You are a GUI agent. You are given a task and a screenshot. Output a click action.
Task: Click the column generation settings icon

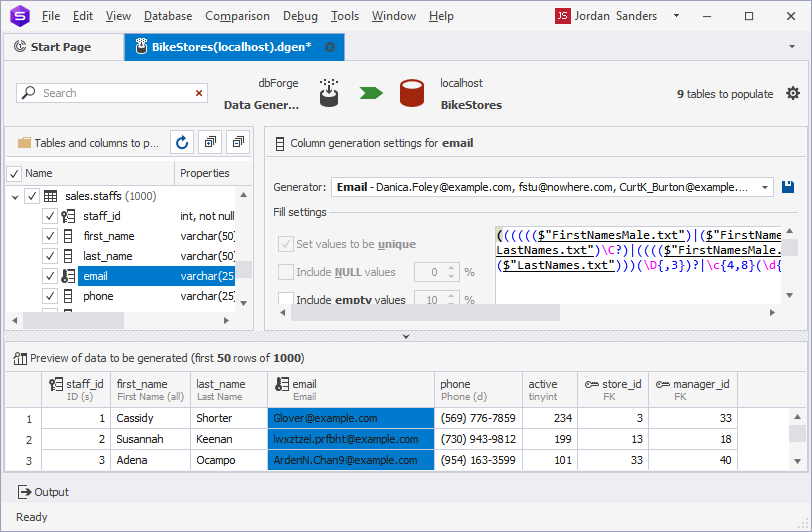[x=280, y=143]
